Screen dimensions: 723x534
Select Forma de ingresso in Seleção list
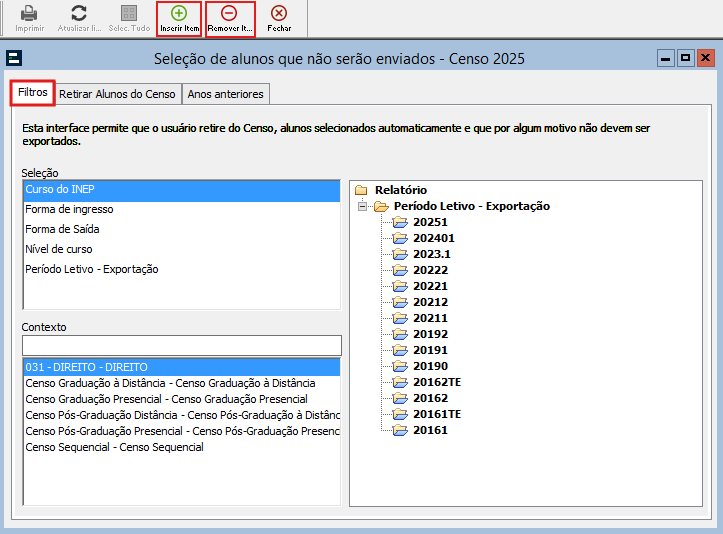pyautogui.click(x=182, y=209)
